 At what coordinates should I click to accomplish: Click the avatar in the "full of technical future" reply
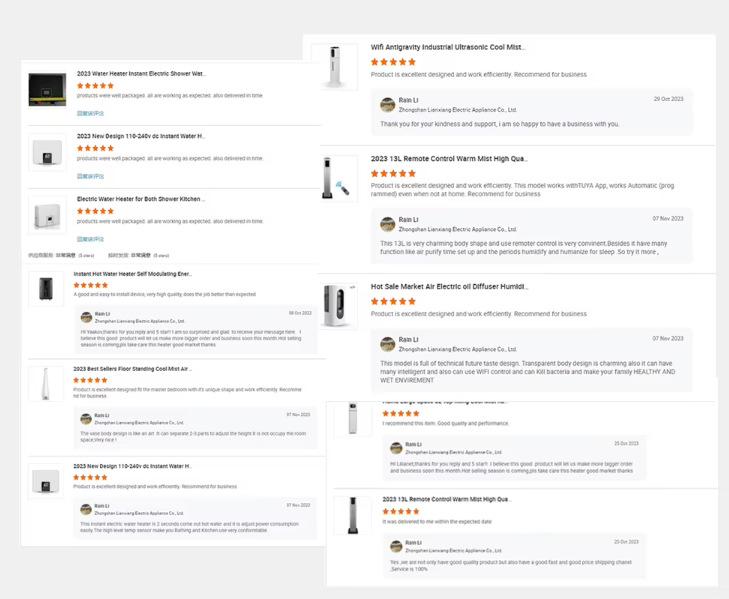(x=387, y=344)
